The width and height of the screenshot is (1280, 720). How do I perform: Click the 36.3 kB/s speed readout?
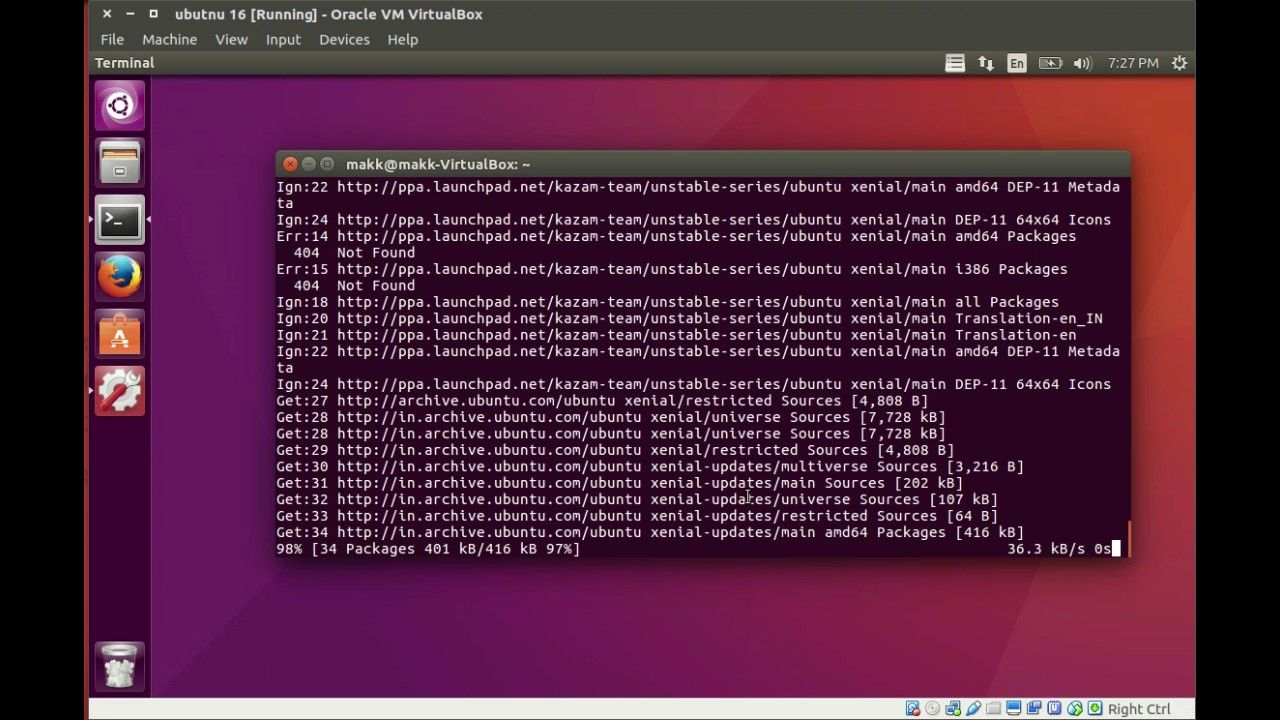point(1046,549)
